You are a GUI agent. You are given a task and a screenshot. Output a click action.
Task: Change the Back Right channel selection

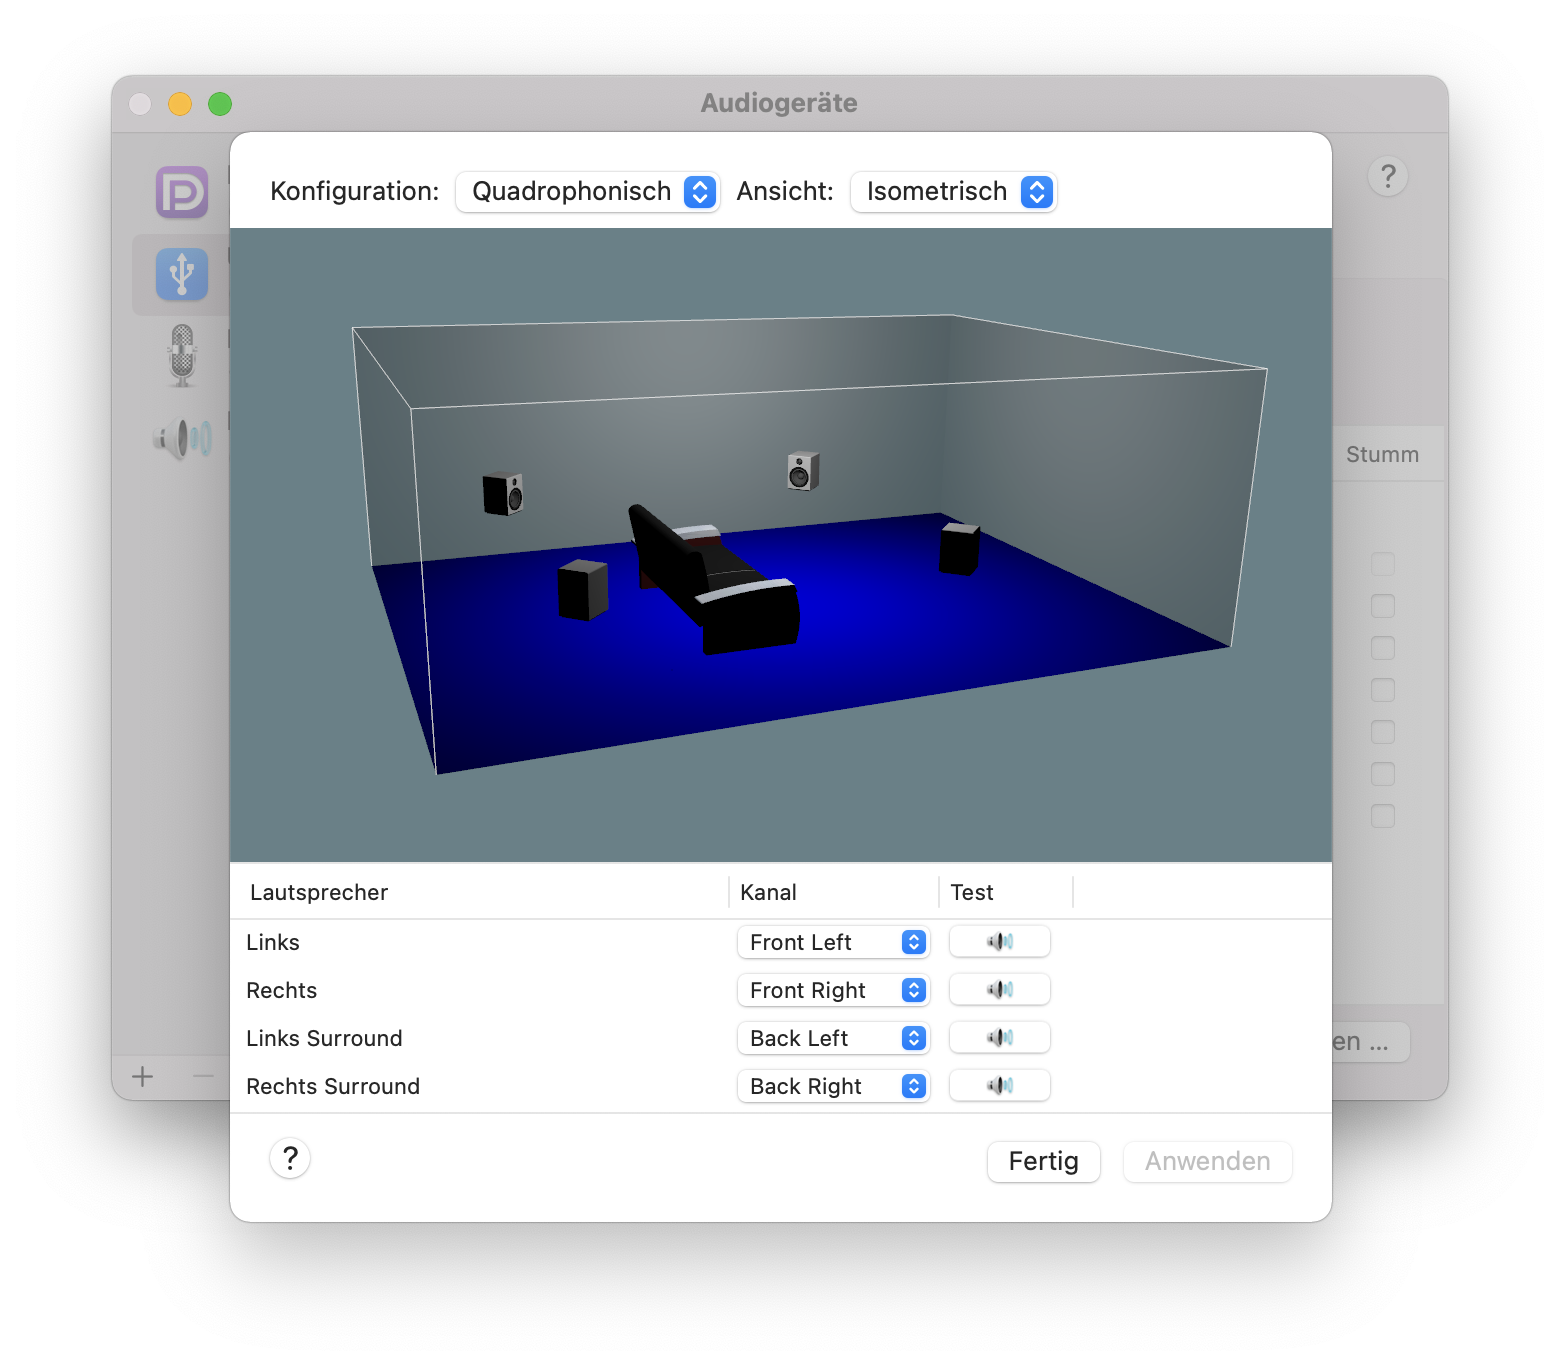pos(833,1086)
